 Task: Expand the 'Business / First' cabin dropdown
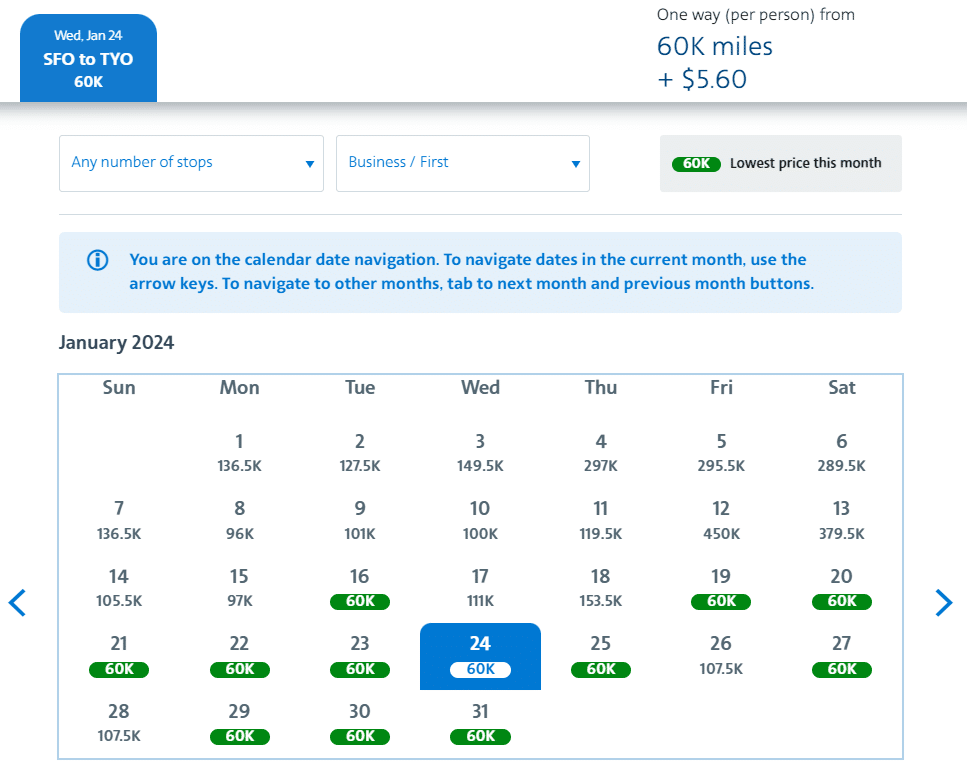[462, 163]
